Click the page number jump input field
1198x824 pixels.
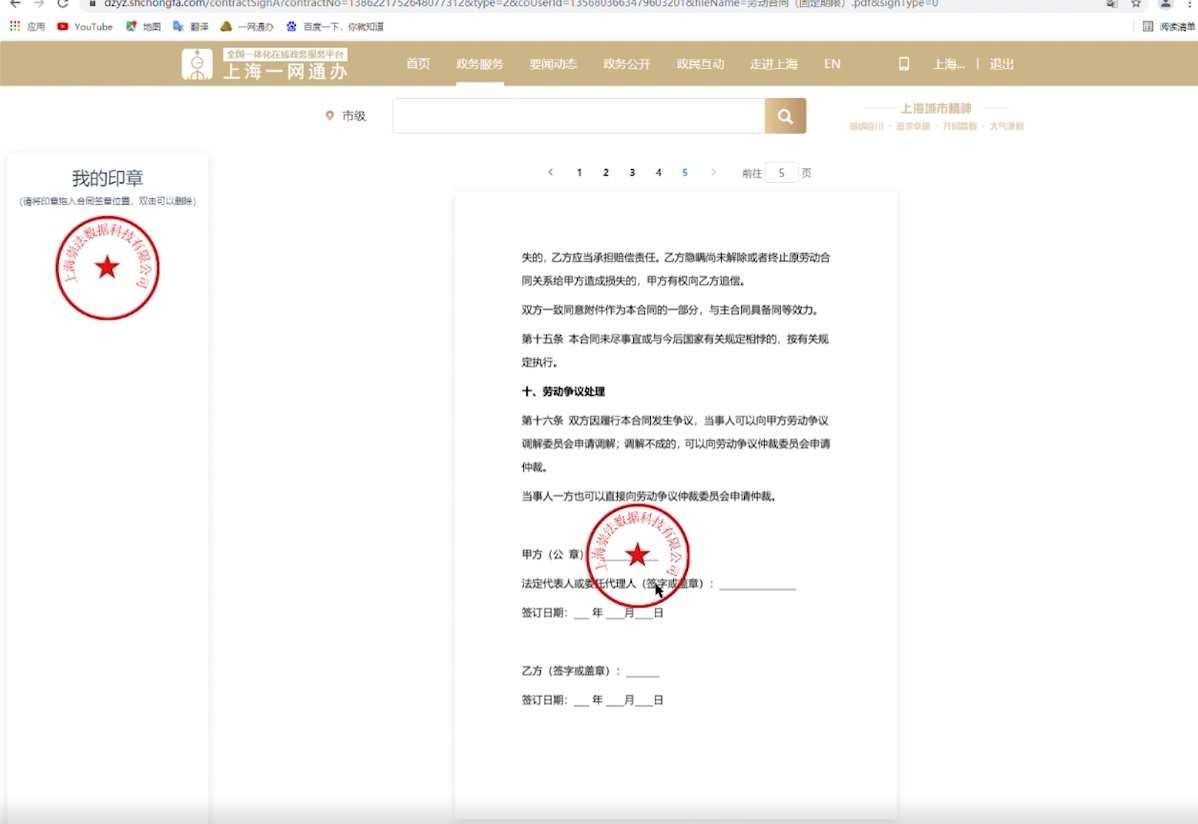coord(781,173)
